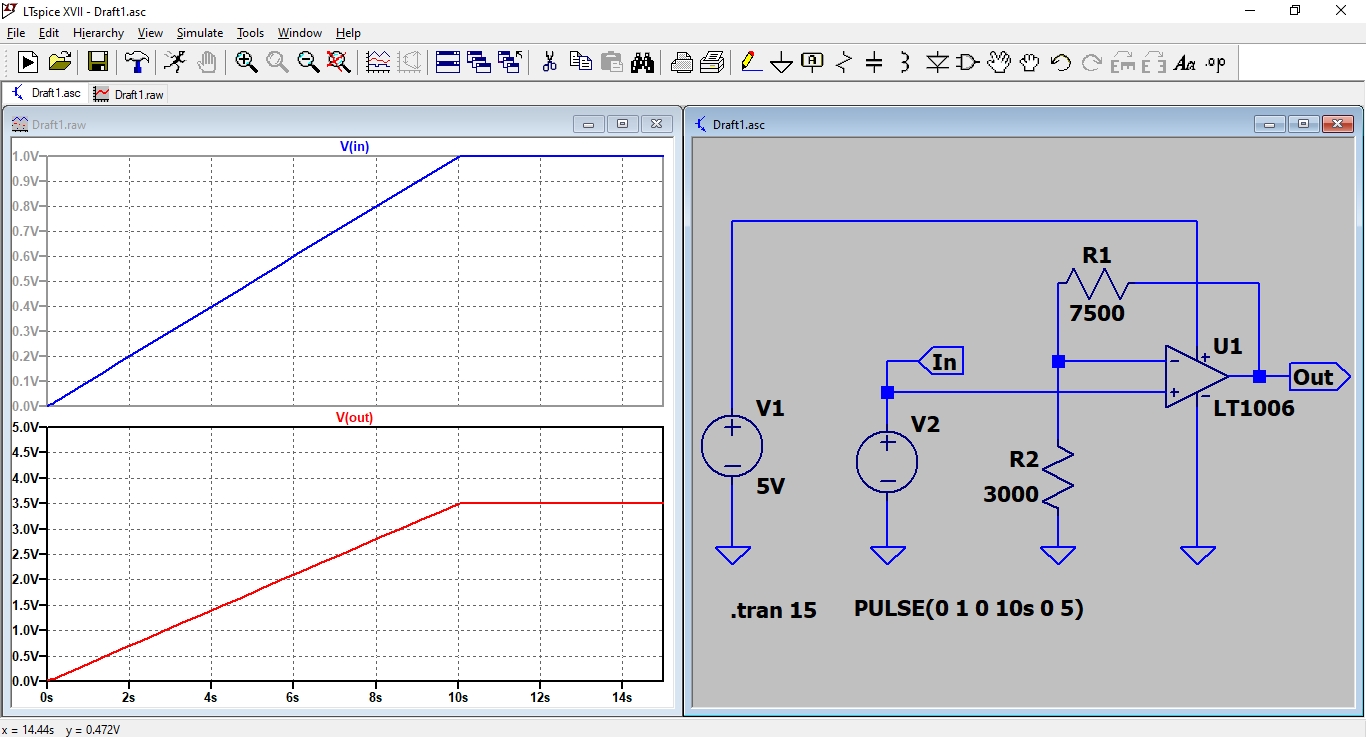This screenshot has width=1366, height=737.
Task: Run the simulation with the running man
Action: [175, 62]
